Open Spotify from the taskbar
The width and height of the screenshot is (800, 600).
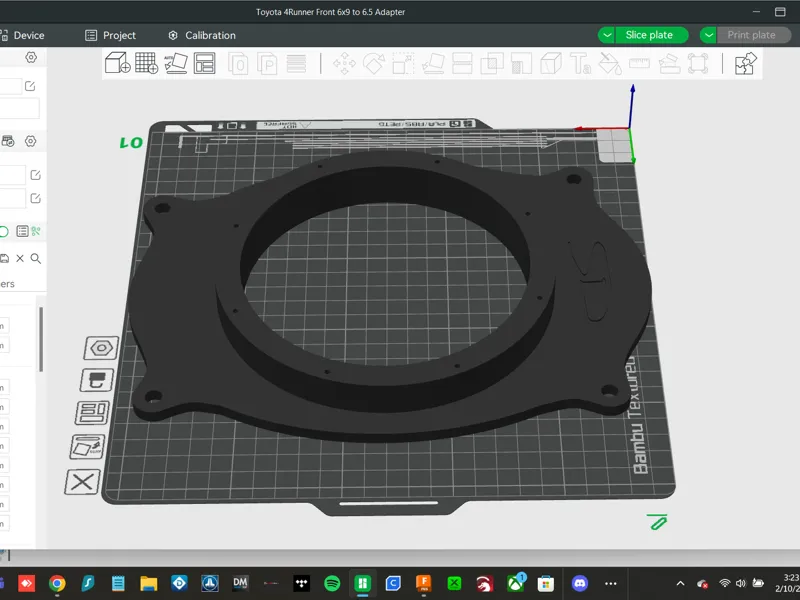pyautogui.click(x=332, y=583)
